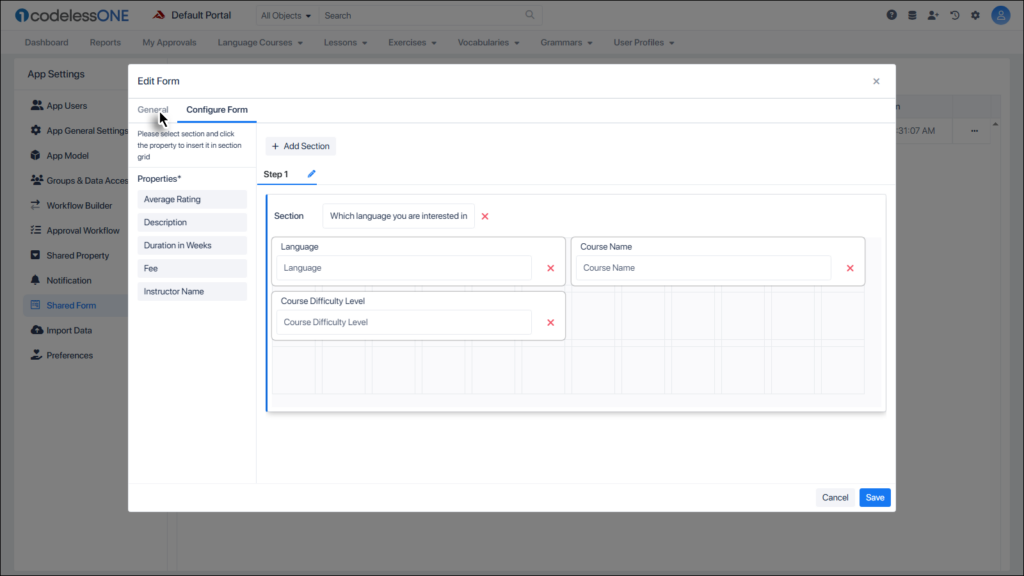Click the pencil icon to rename Step 1
Viewport: 1024px width, 576px height.
click(x=312, y=174)
